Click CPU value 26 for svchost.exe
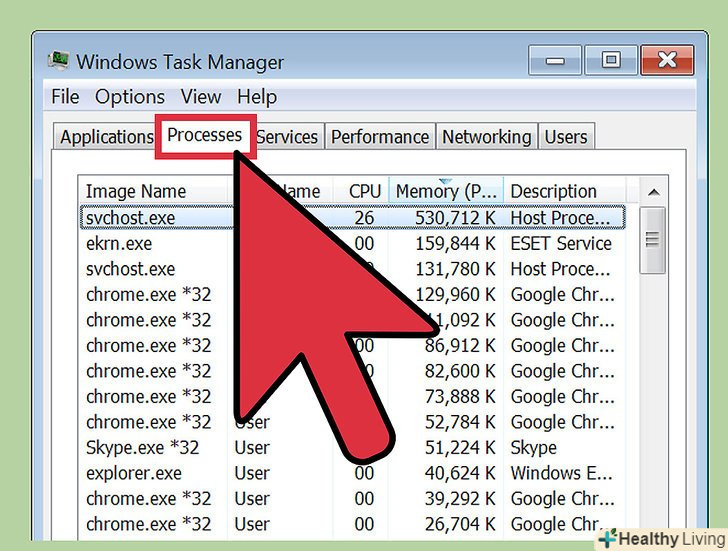 [364, 218]
